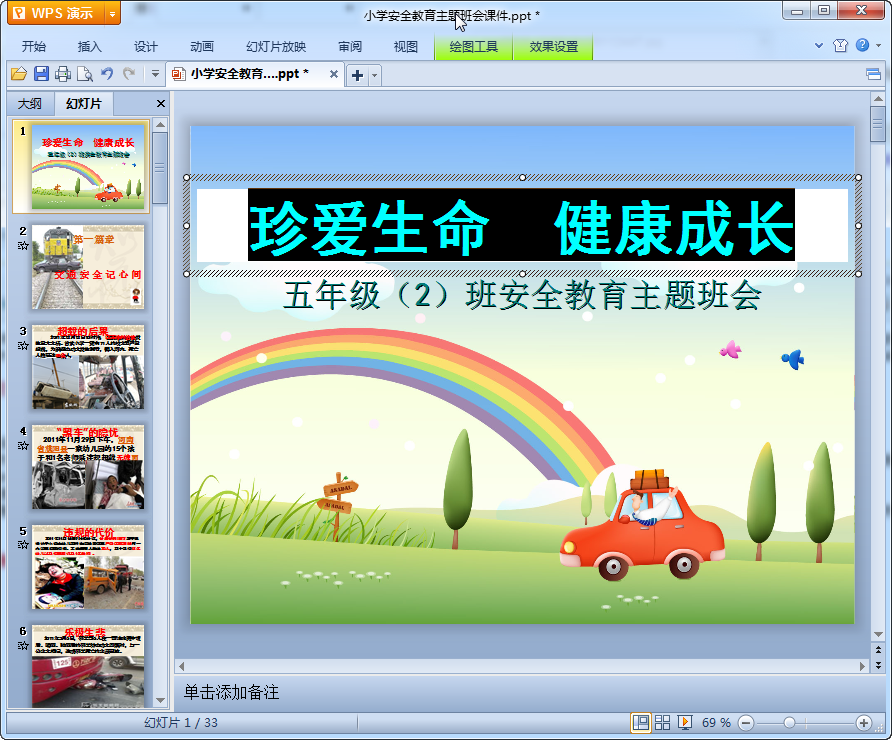Open the 插入 ribbon tab

point(89,47)
